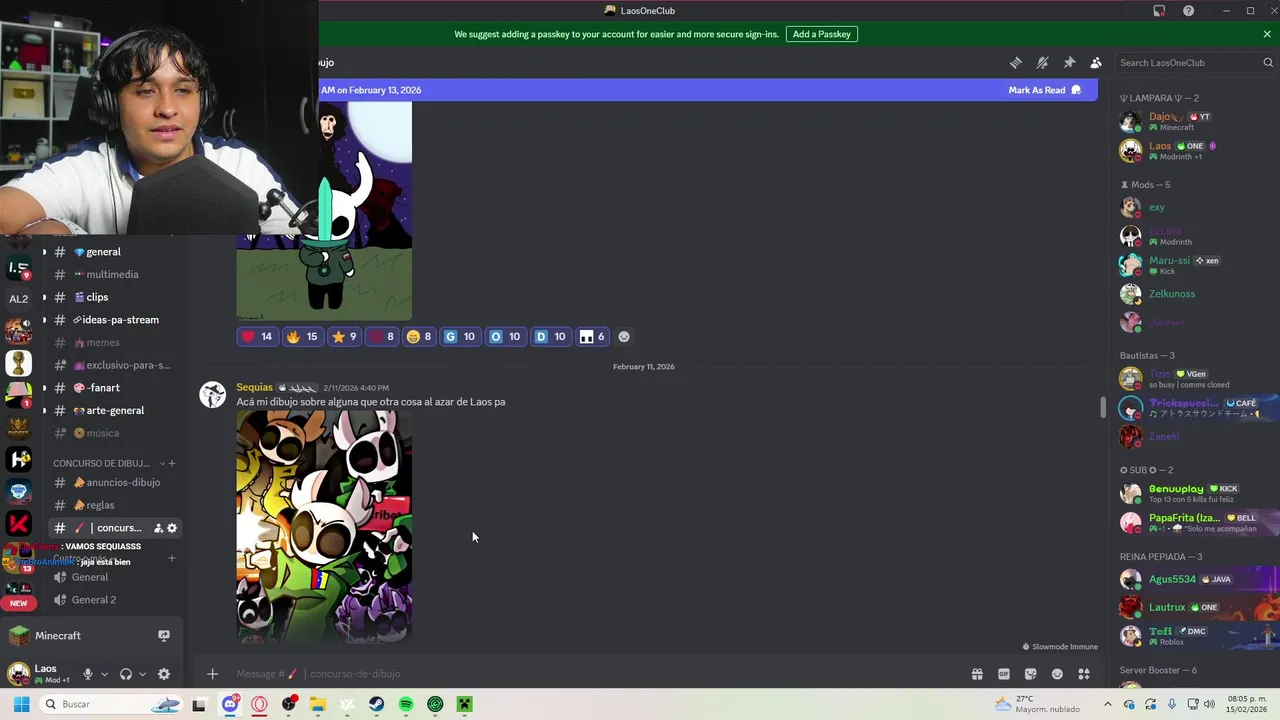Open pinned messages icon
Screen dimensions: 1280x720
point(1069,62)
